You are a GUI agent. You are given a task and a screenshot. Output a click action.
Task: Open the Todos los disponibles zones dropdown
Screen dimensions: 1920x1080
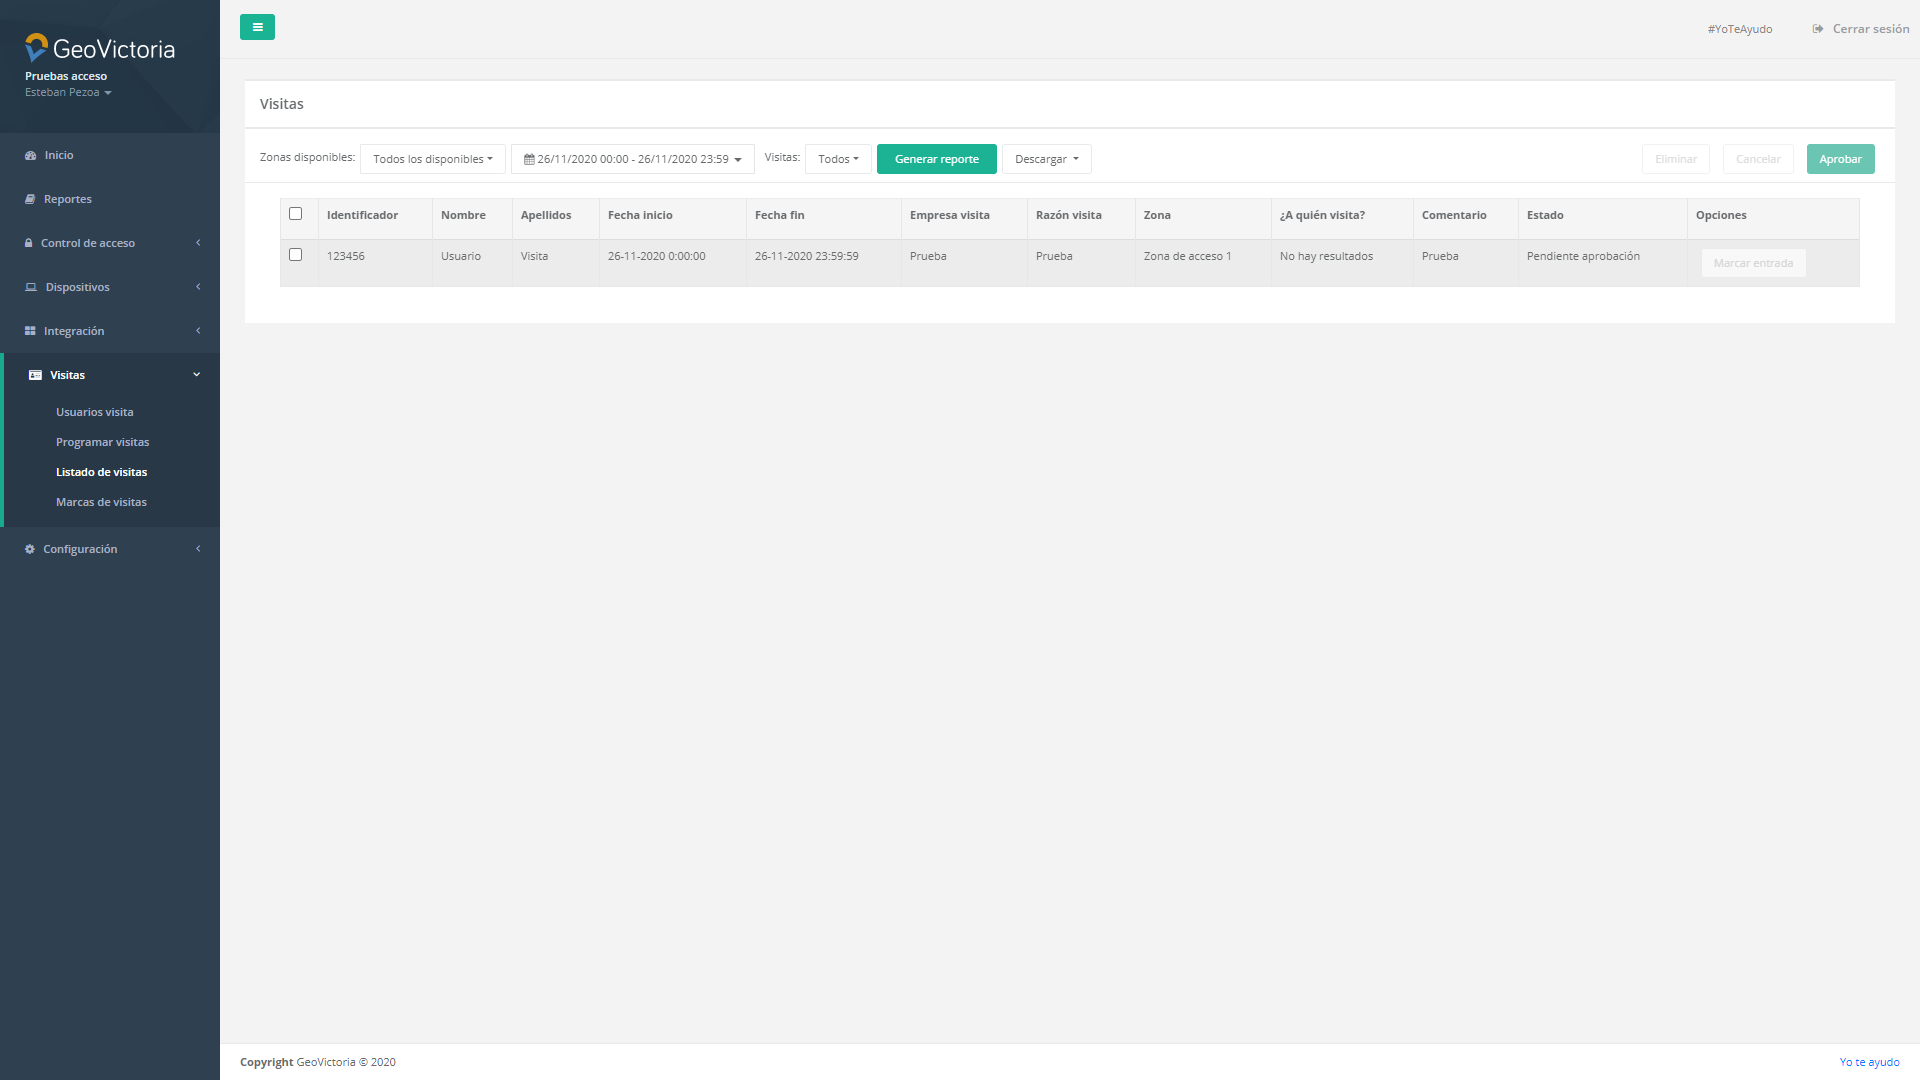coord(432,159)
